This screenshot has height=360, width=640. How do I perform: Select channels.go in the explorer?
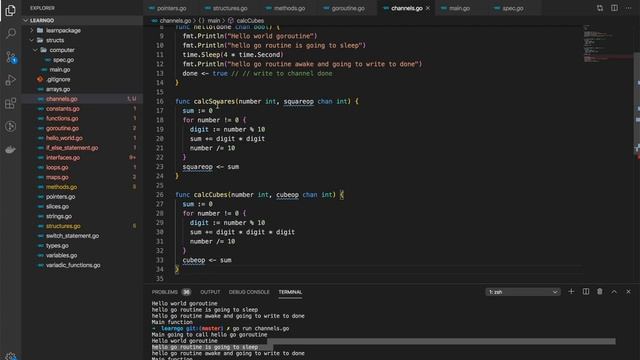(x=82, y=99)
